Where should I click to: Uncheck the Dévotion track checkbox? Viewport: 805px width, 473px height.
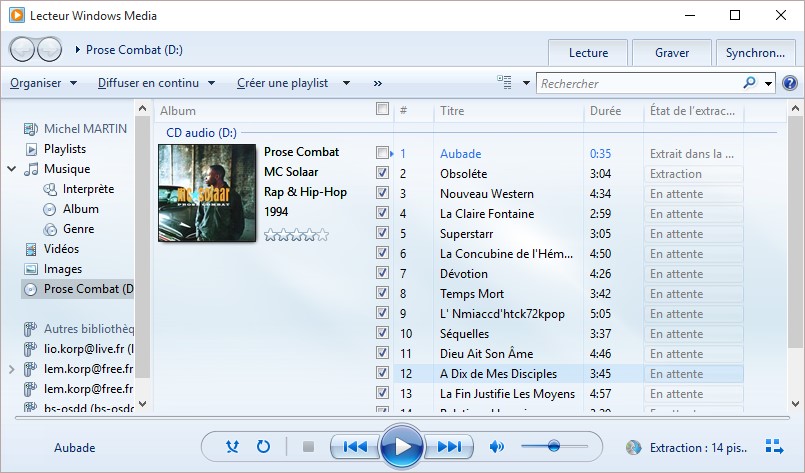pos(382,273)
